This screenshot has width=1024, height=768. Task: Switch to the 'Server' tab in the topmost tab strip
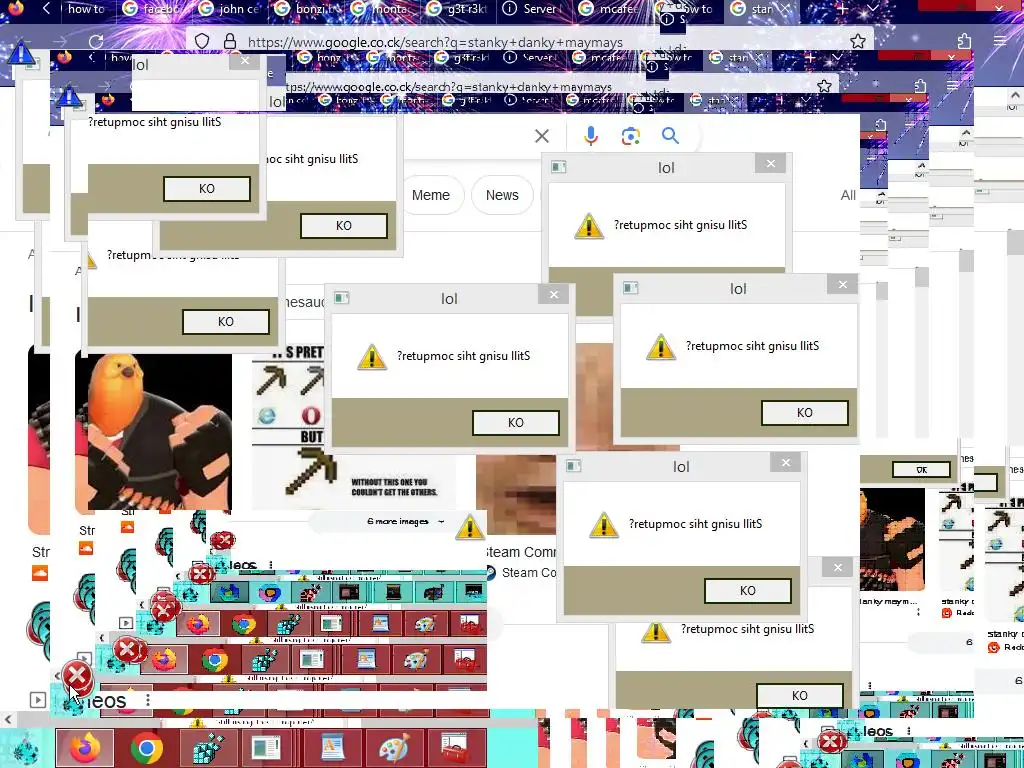tap(533, 9)
